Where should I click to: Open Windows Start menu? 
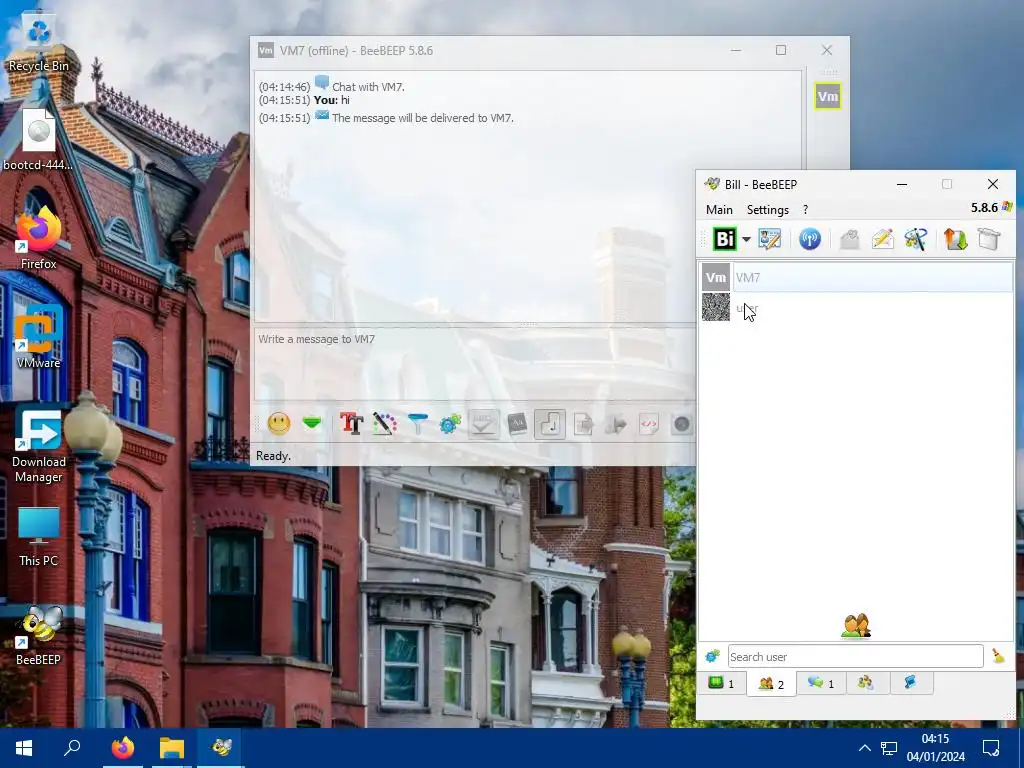click(24, 748)
